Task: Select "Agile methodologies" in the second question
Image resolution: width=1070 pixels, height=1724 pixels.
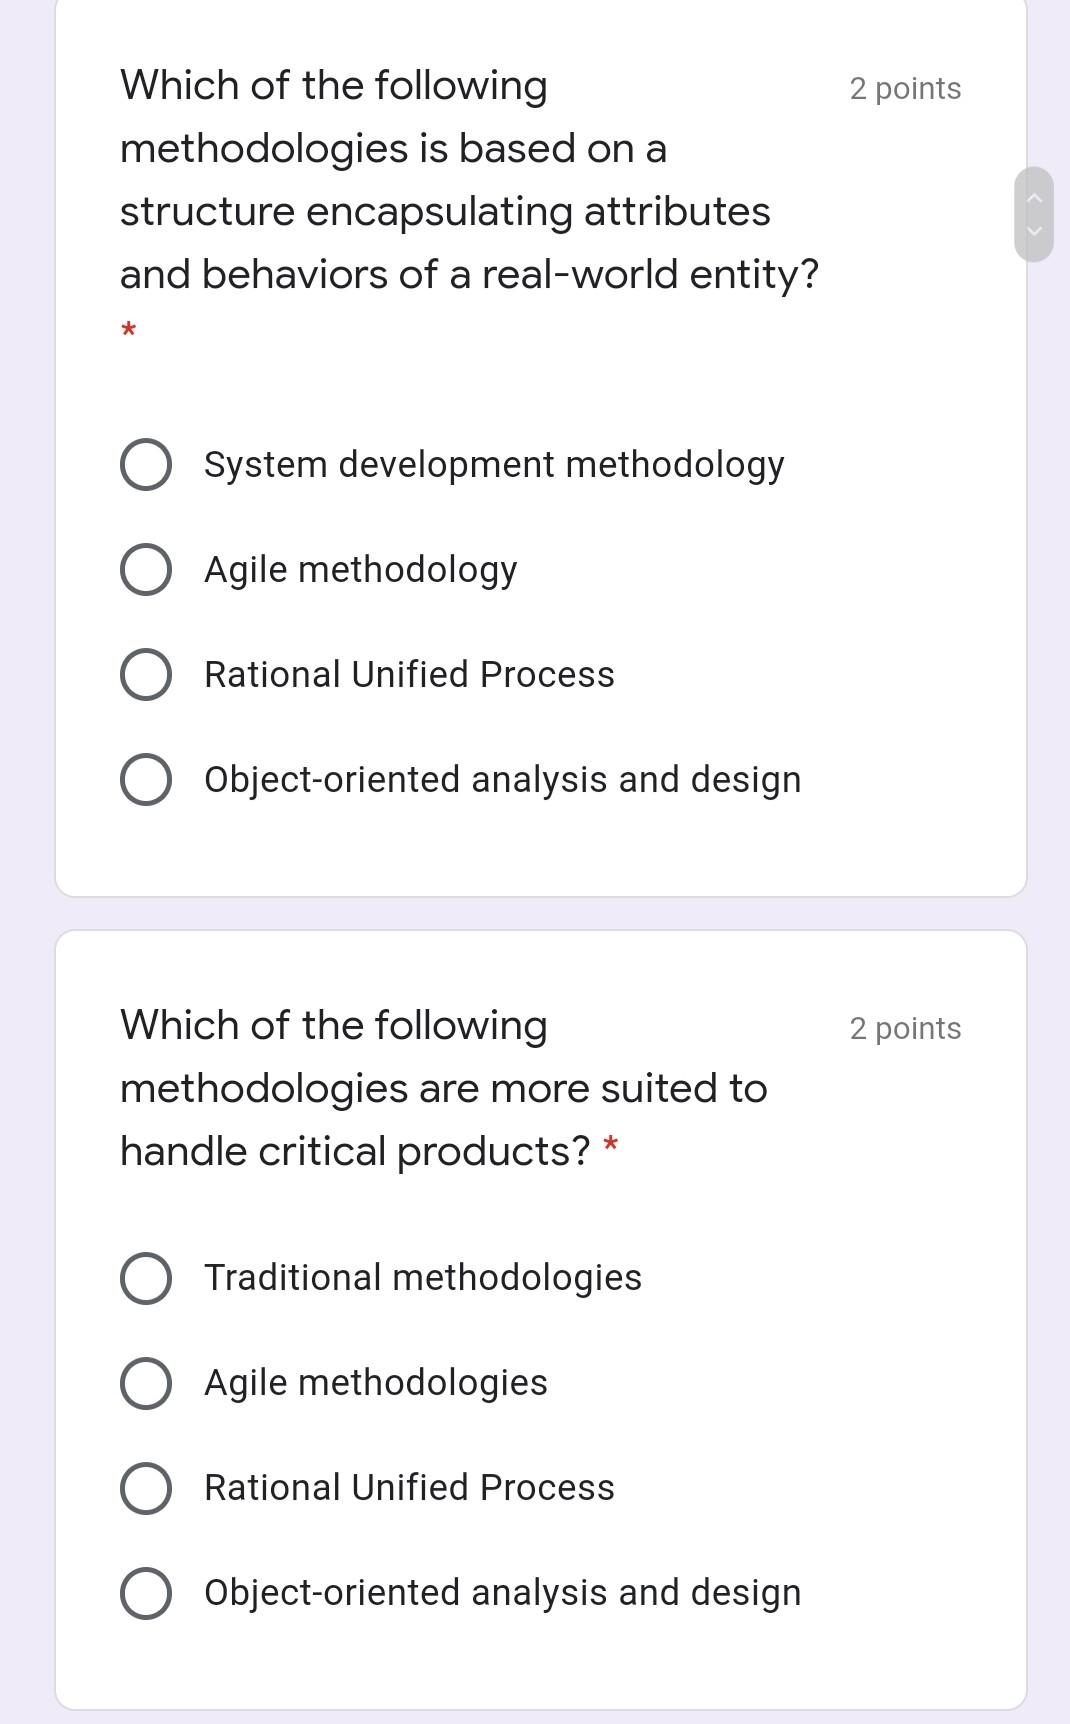Action: point(145,1383)
